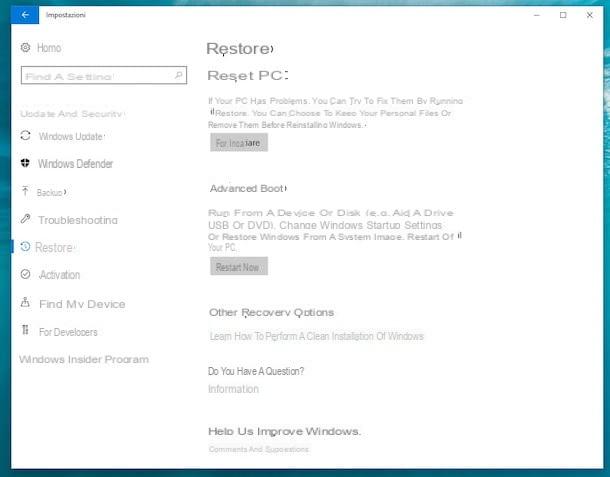Click the Backup upward arrow icon

pos(25,191)
